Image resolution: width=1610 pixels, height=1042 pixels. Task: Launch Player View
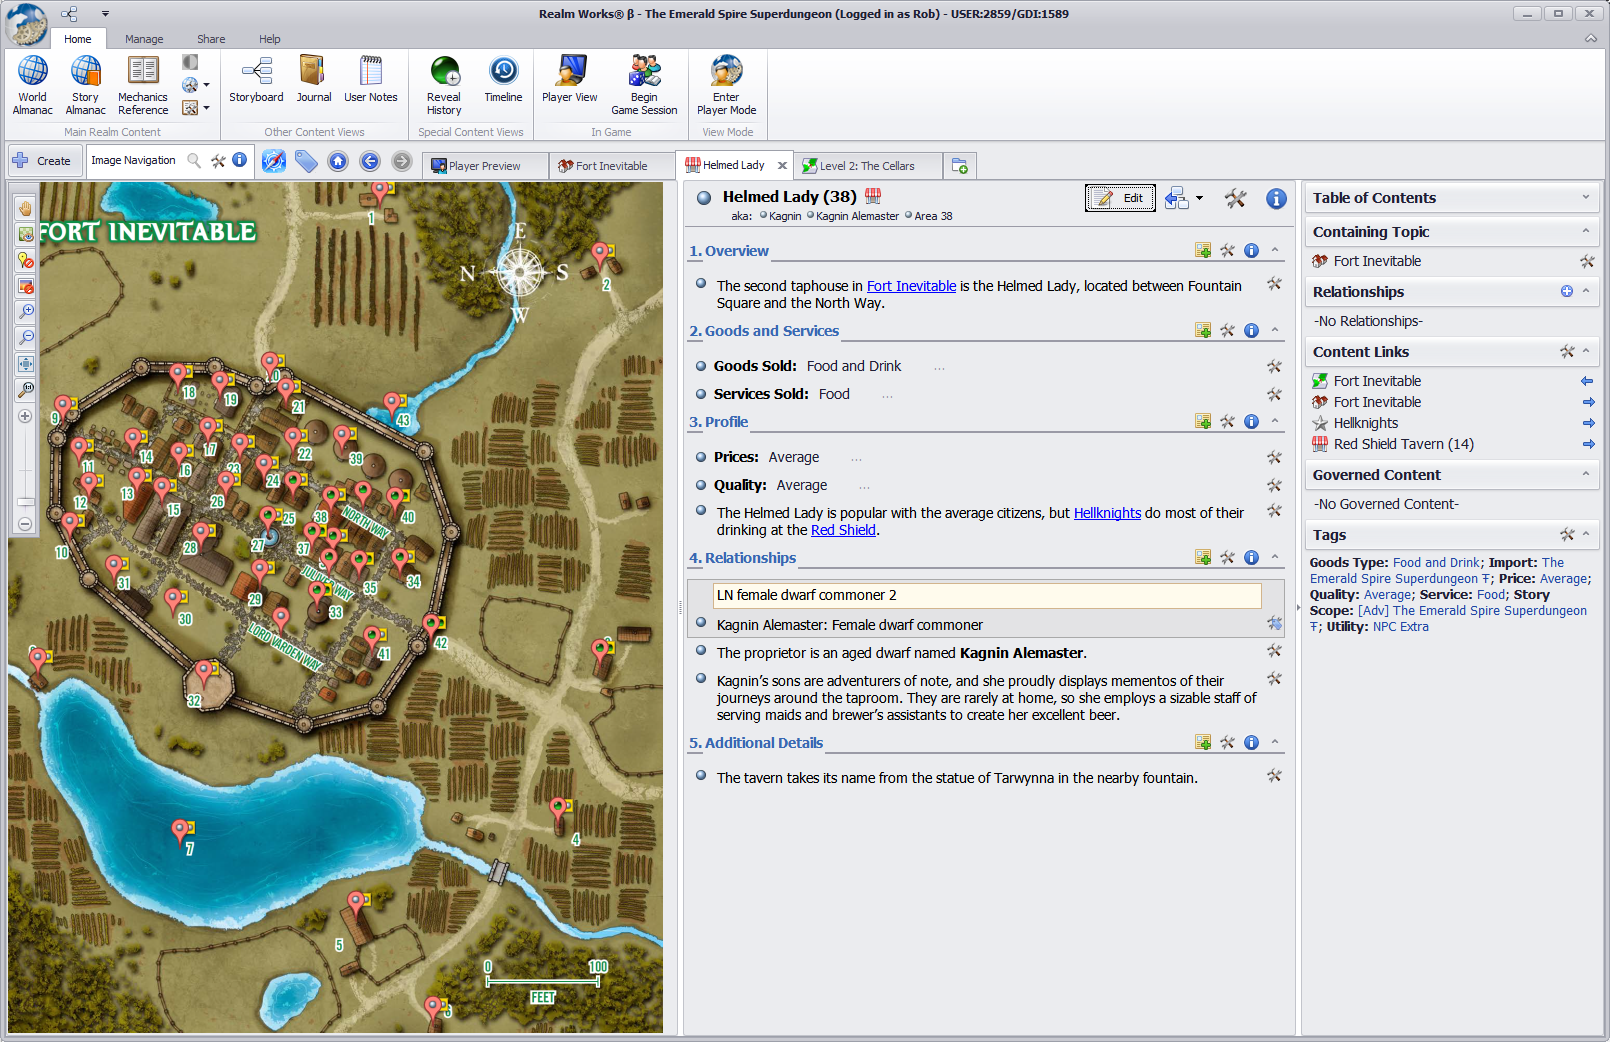pyautogui.click(x=570, y=80)
